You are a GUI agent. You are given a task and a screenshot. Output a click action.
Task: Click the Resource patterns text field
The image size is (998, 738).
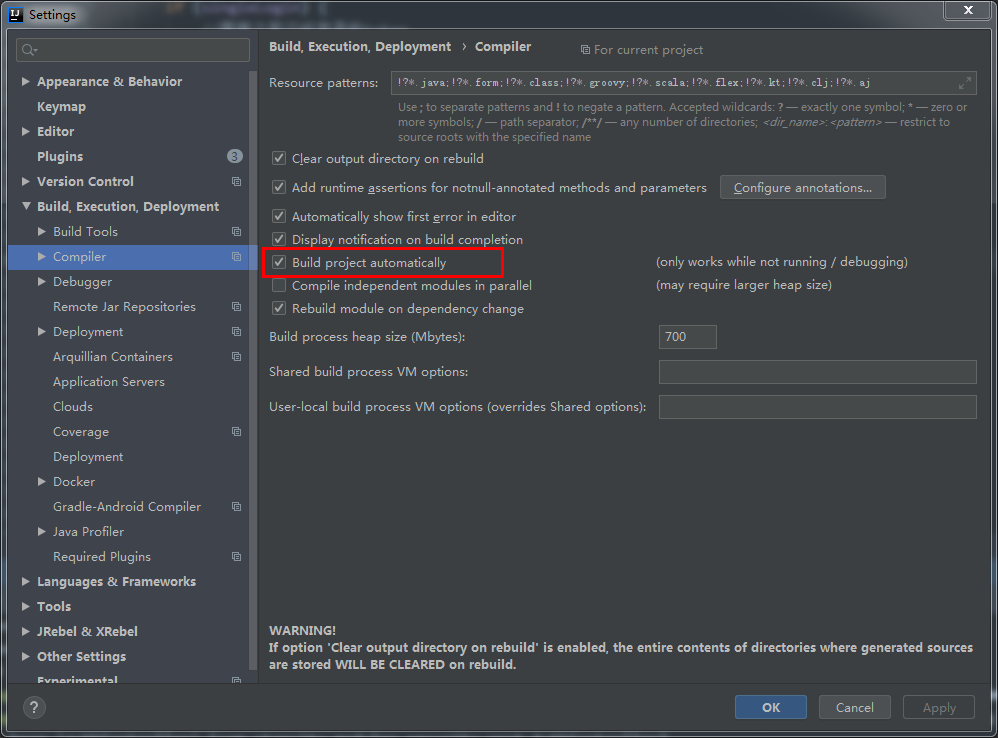click(x=684, y=83)
